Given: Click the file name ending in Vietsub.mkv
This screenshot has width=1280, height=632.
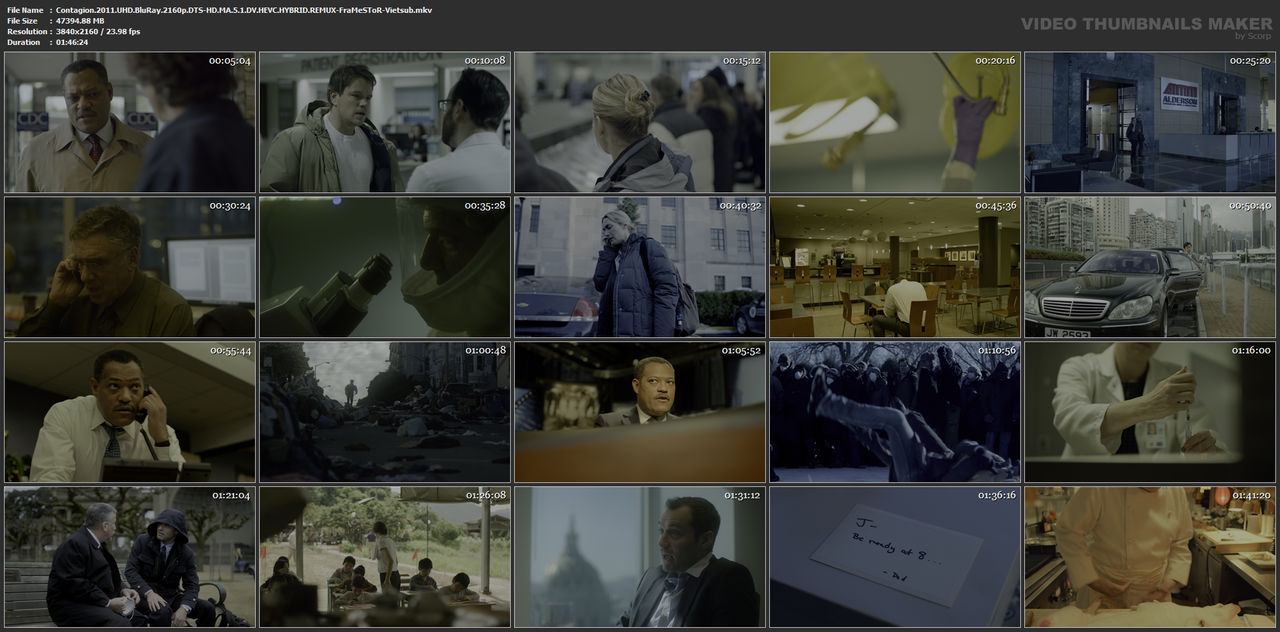Looking at the screenshot, I should (x=244, y=10).
